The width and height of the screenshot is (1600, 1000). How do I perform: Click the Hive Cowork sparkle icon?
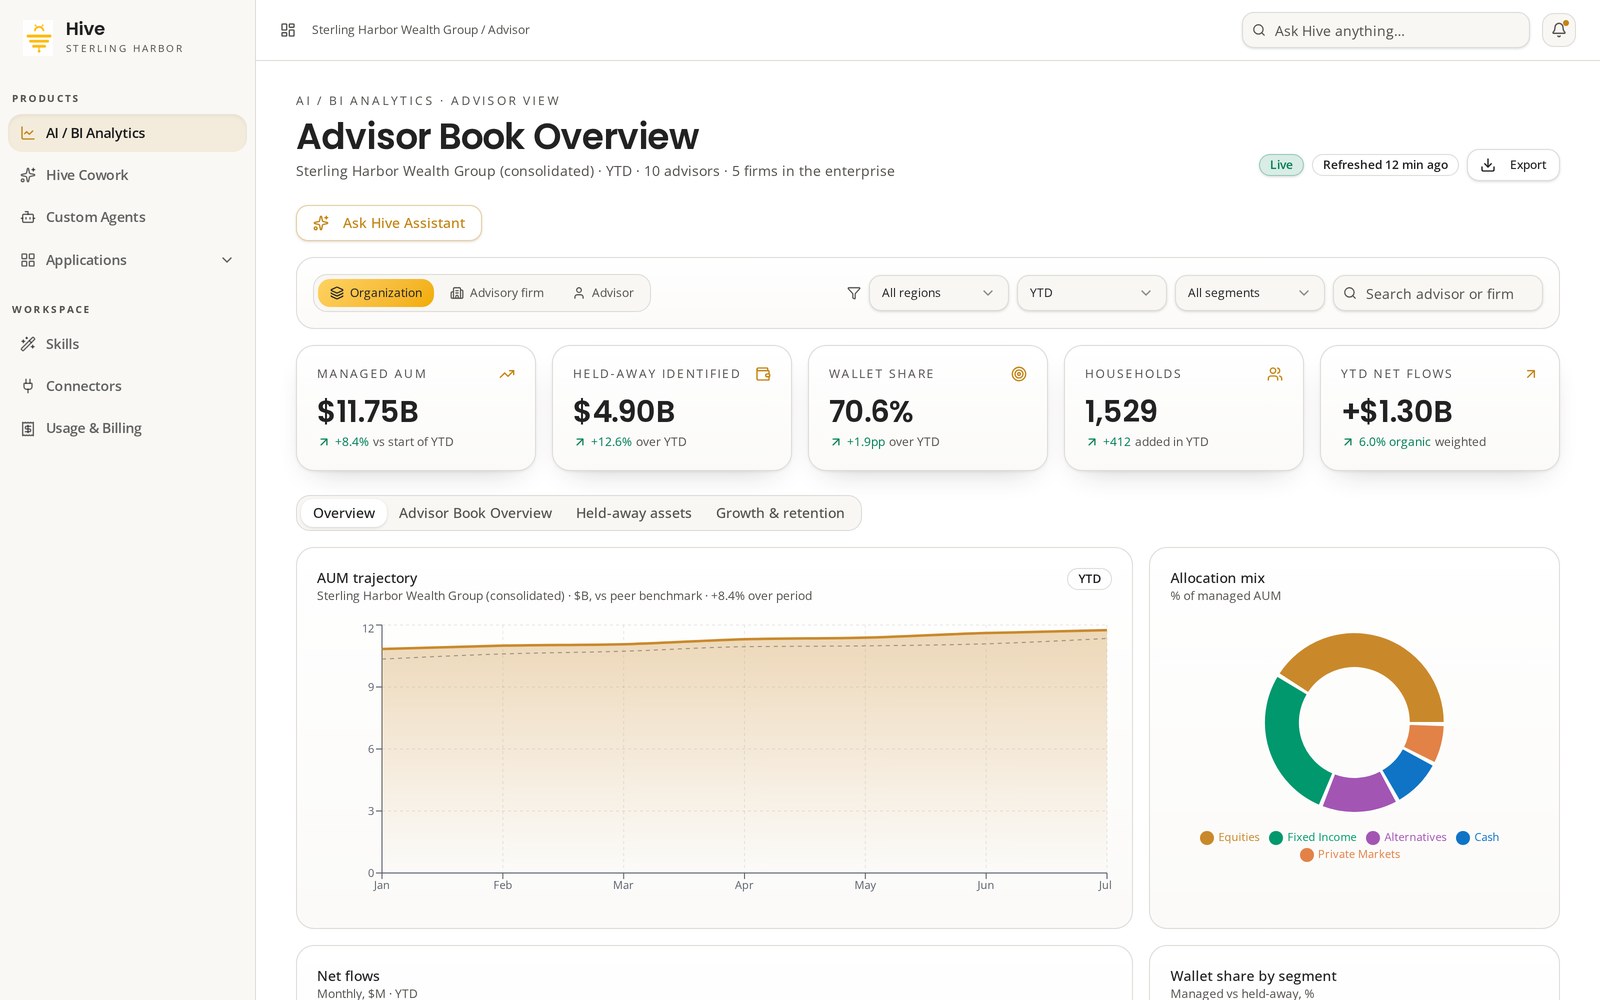(x=28, y=175)
